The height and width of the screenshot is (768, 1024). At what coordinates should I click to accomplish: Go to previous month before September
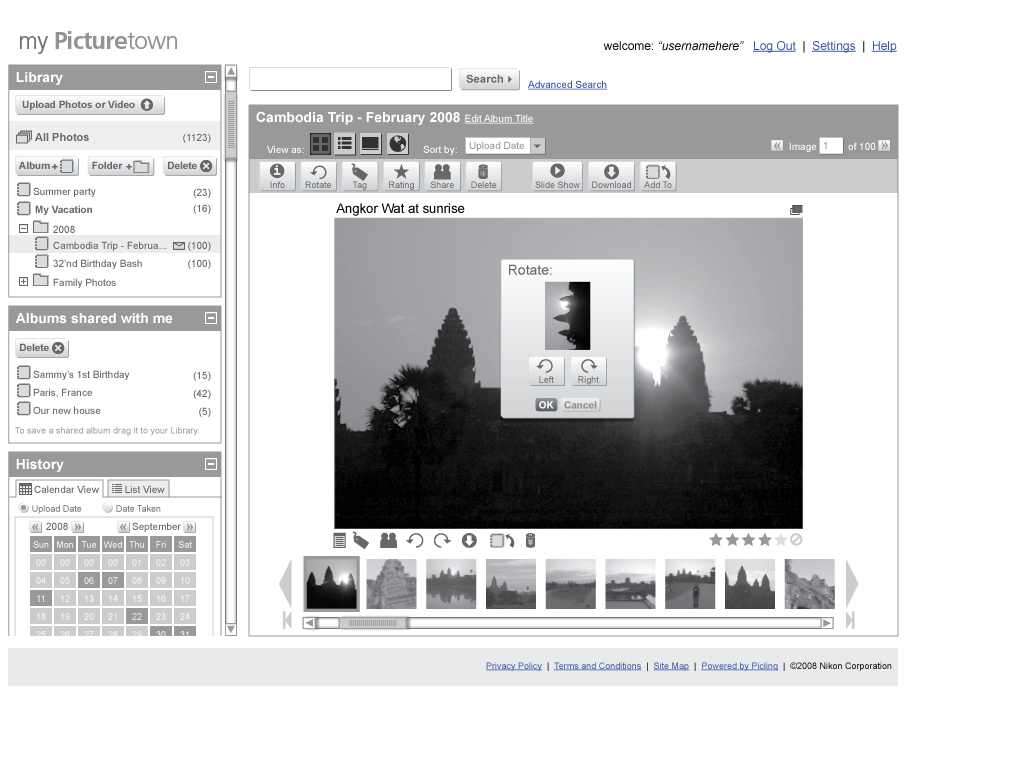click(123, 527)
